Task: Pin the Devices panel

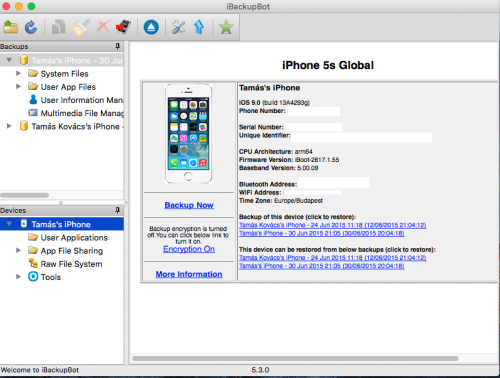Action: 117,210
